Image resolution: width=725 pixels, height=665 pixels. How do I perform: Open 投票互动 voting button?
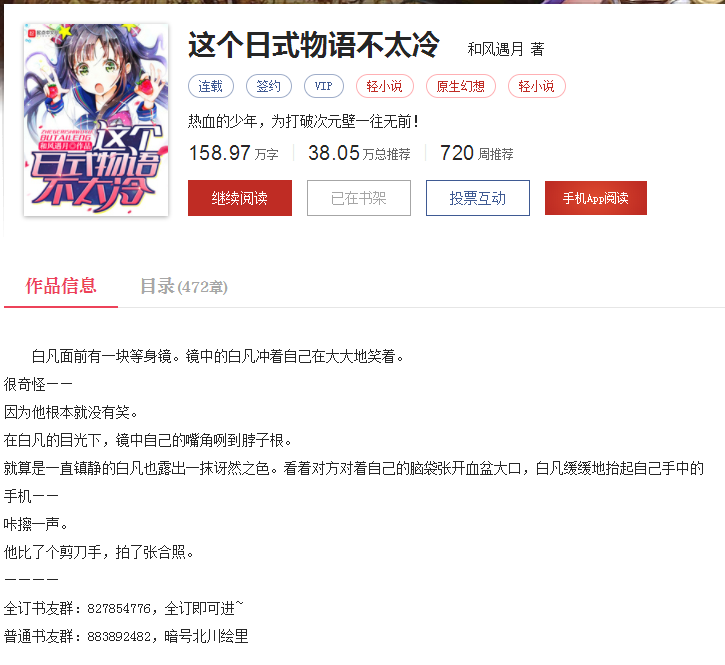tap(478, 198)
